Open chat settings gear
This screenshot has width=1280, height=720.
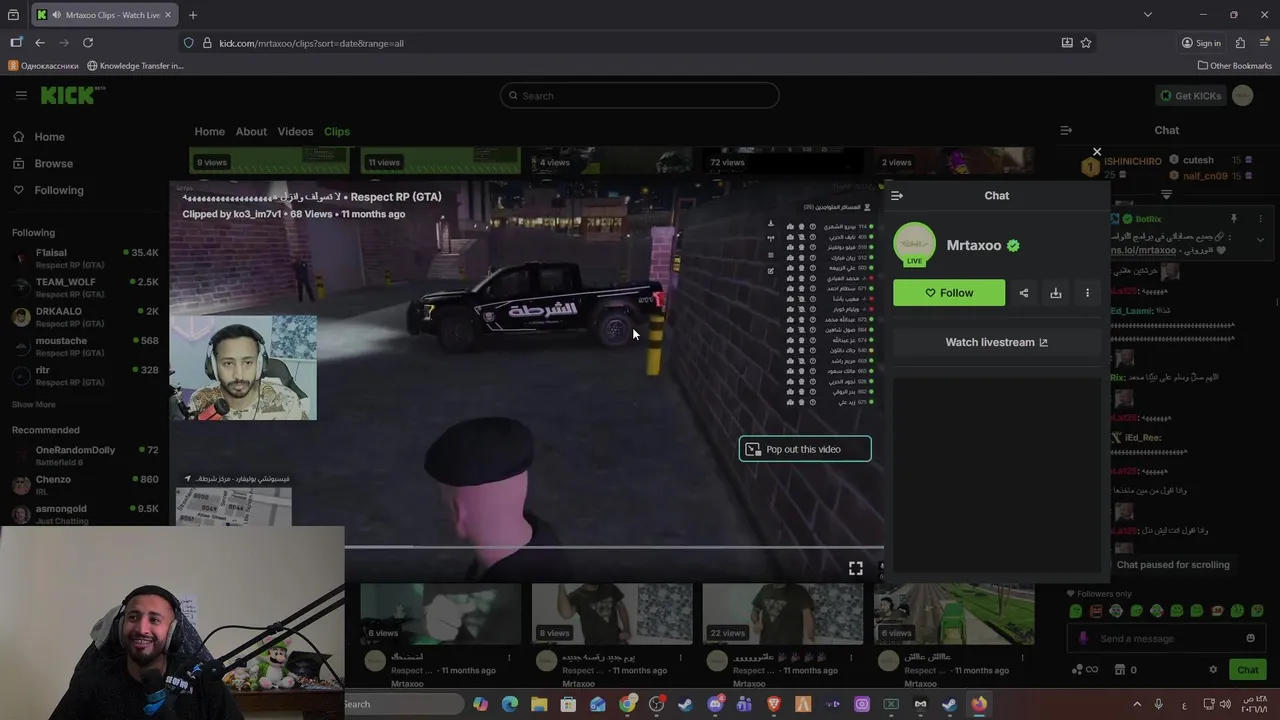(x=1213, y=670)
